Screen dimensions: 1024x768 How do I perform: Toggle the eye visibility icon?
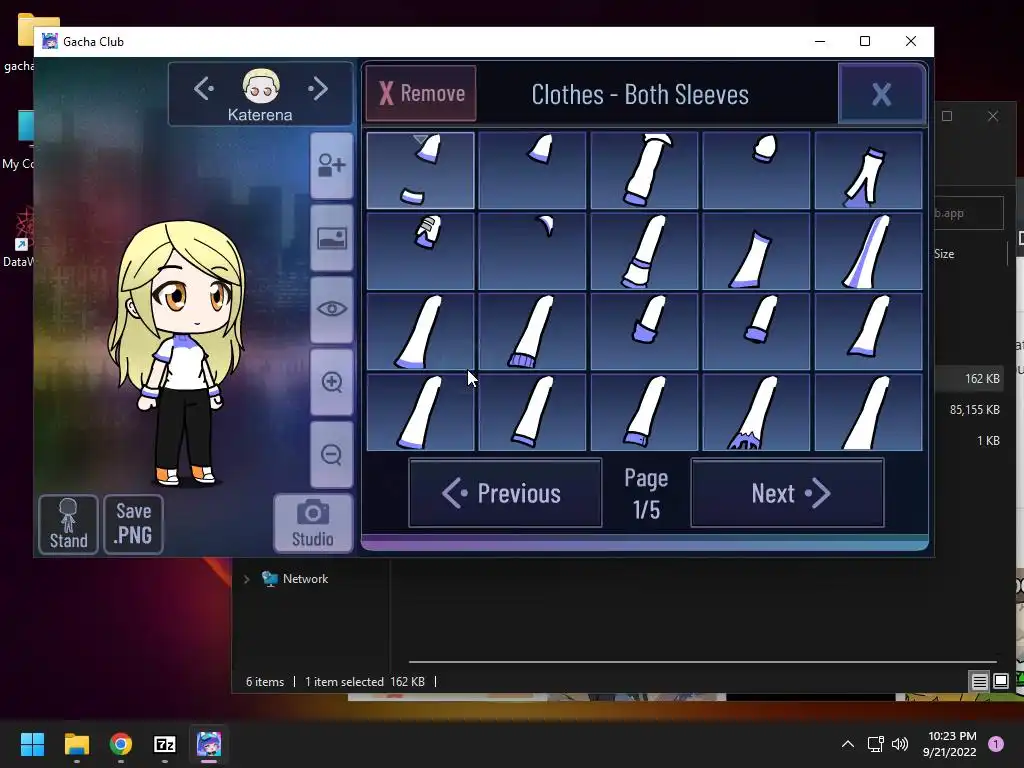[x=332, y=310]
